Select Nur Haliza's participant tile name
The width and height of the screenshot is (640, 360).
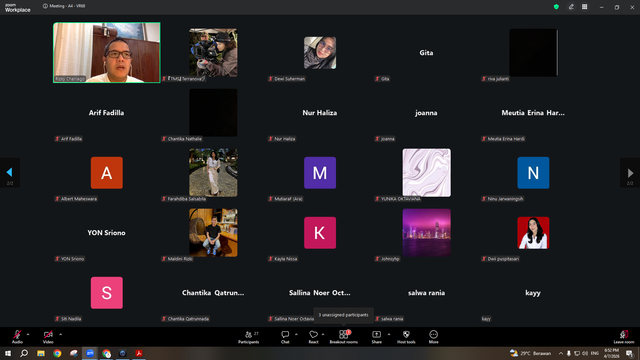click(320, 113)
